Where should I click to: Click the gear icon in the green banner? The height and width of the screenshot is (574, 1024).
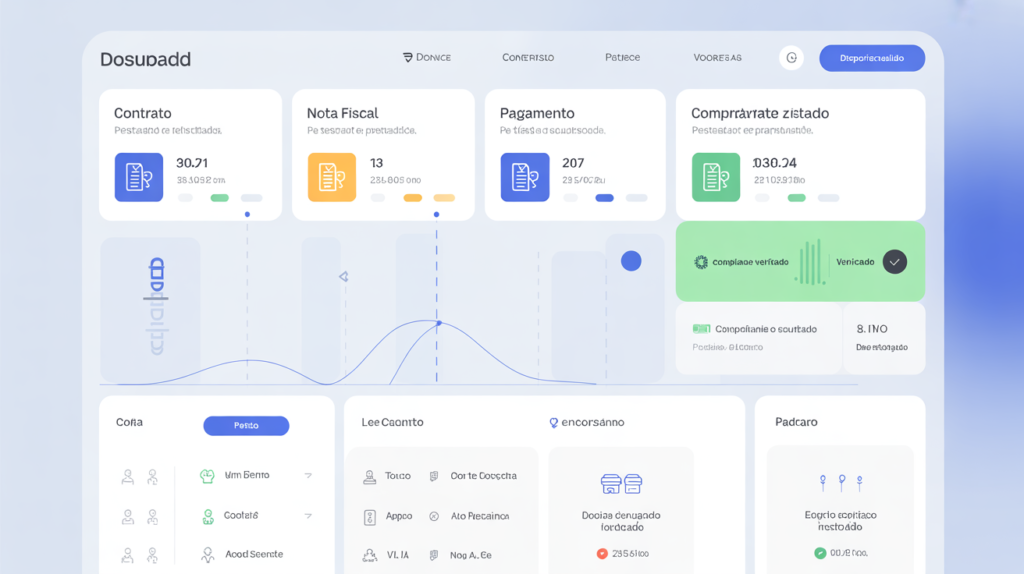click(x=701, y=262)
